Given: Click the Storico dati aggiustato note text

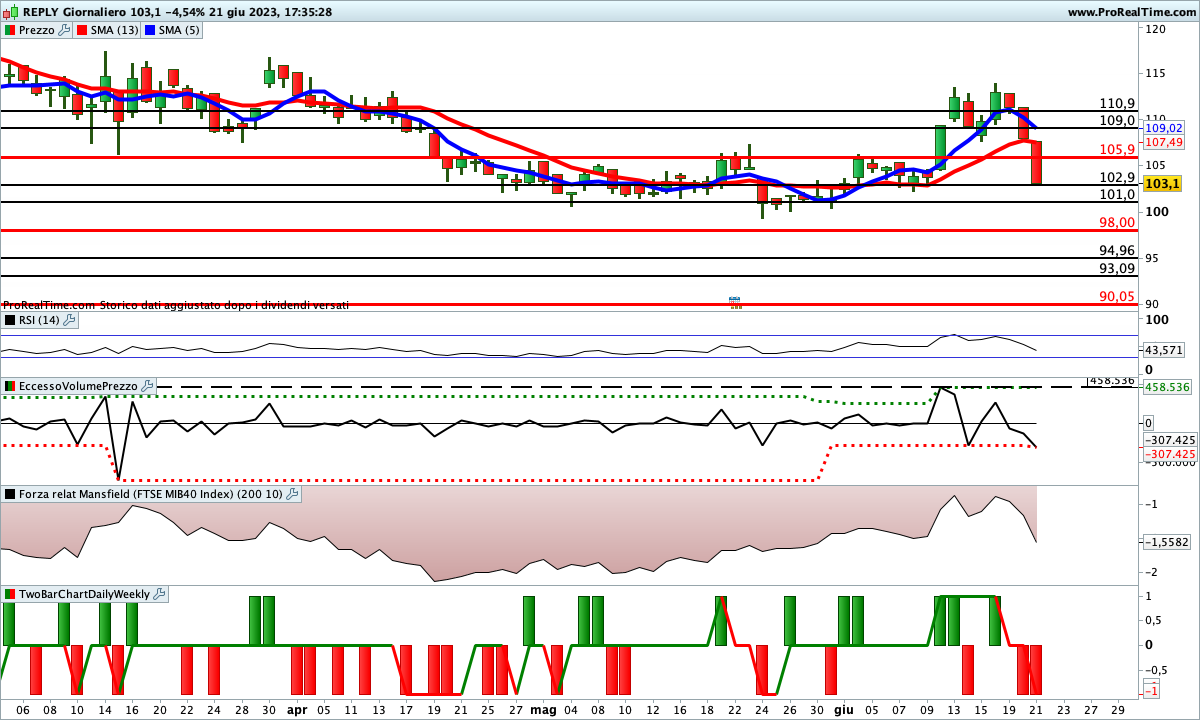Looking at the screenshot, I should 223,304.
